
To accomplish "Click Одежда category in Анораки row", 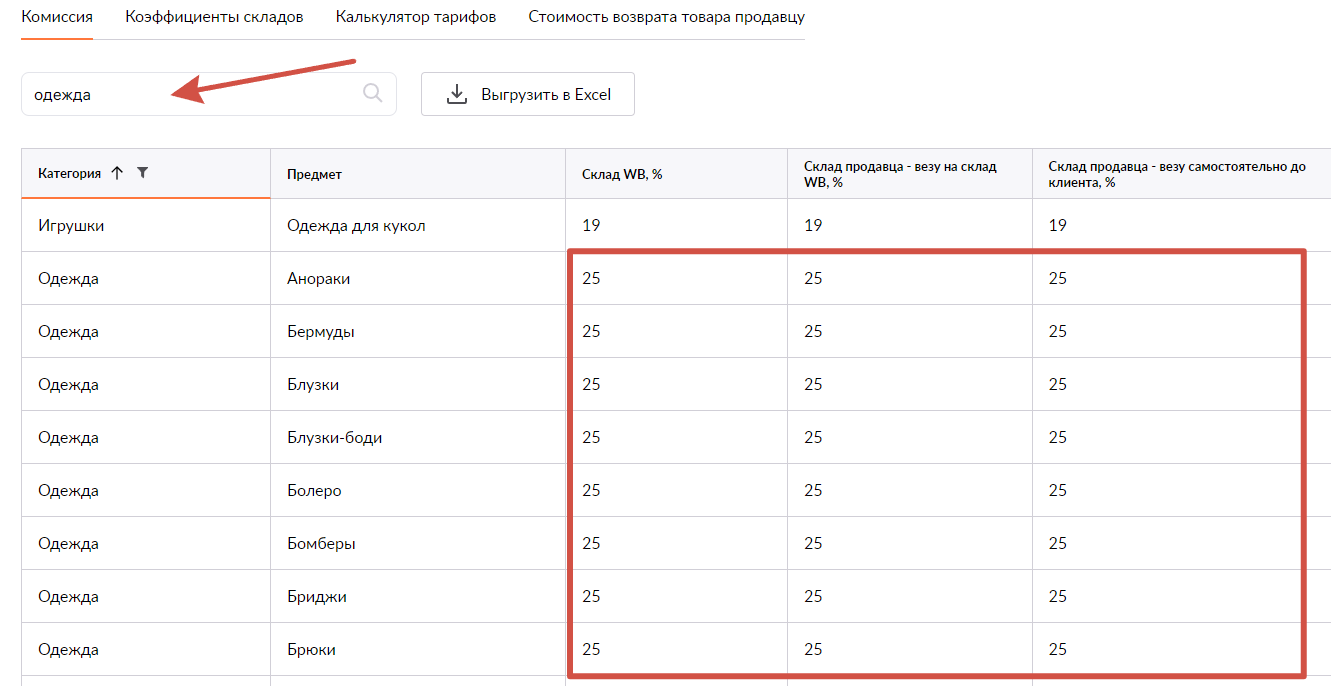I will coord(68,278).
